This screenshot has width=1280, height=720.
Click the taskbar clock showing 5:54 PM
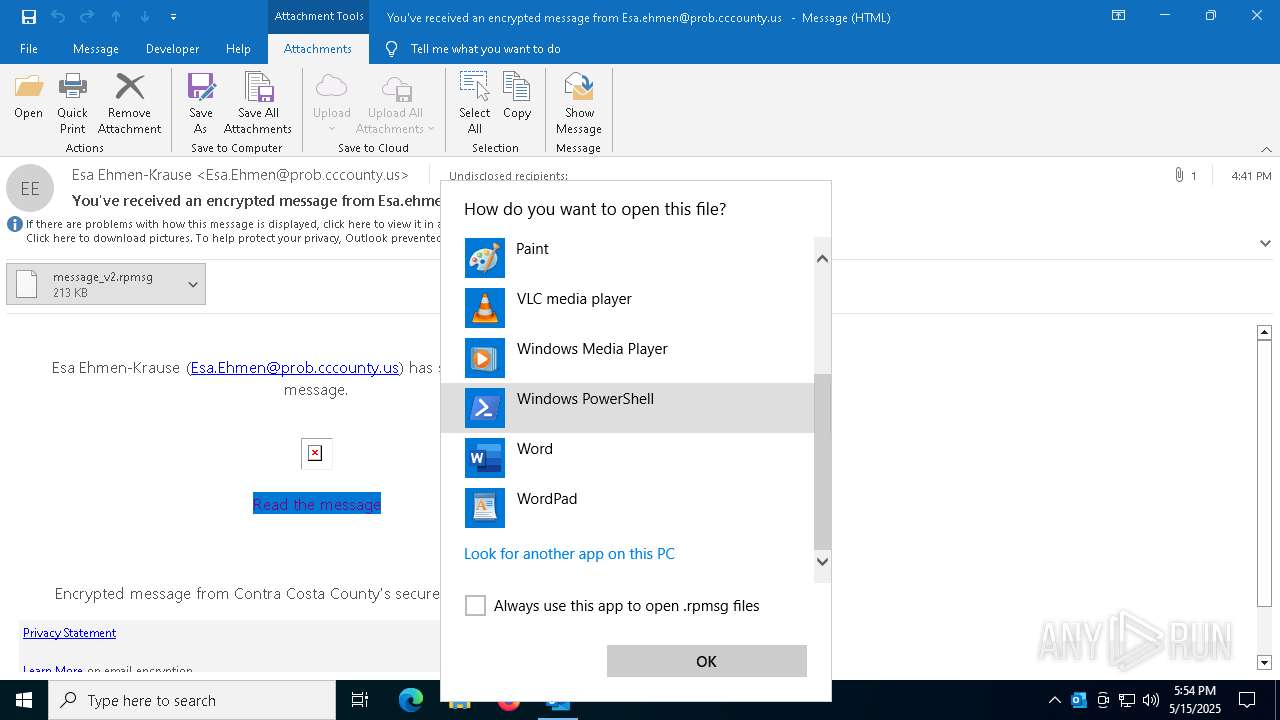point(1195,700)
